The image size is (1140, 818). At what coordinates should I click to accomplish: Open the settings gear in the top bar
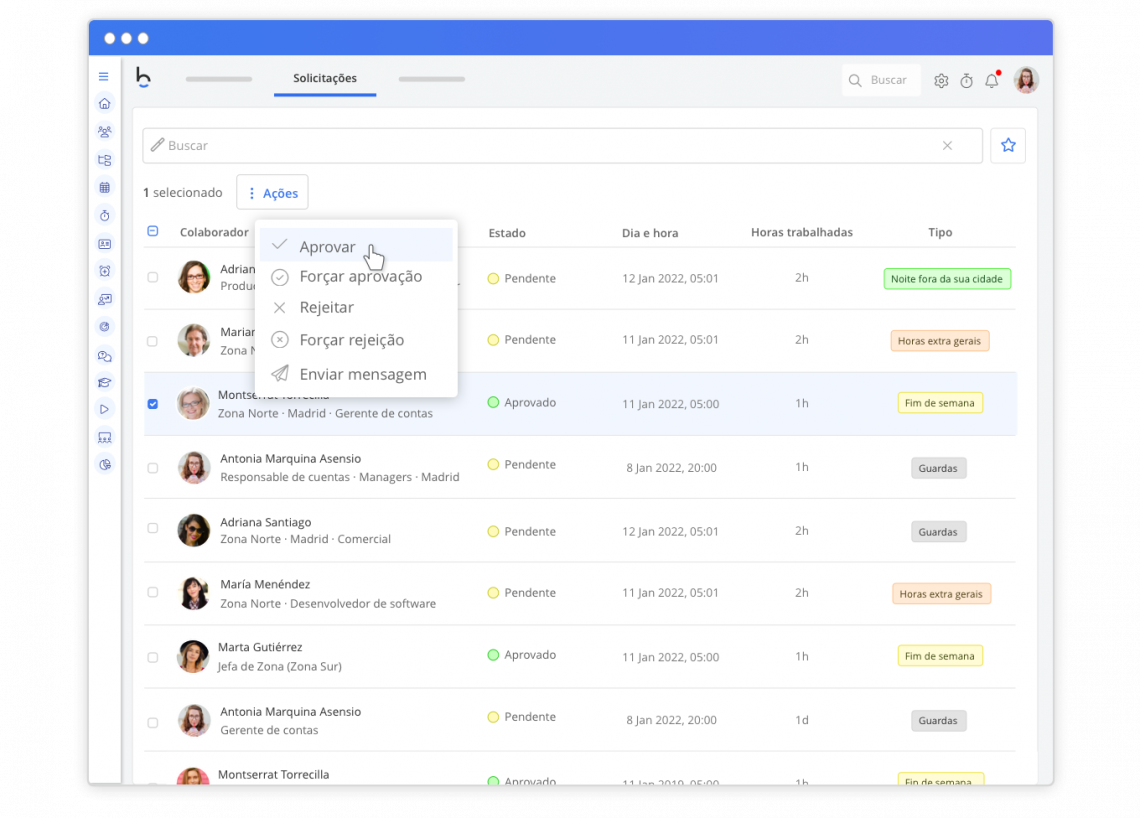point(941,80)
